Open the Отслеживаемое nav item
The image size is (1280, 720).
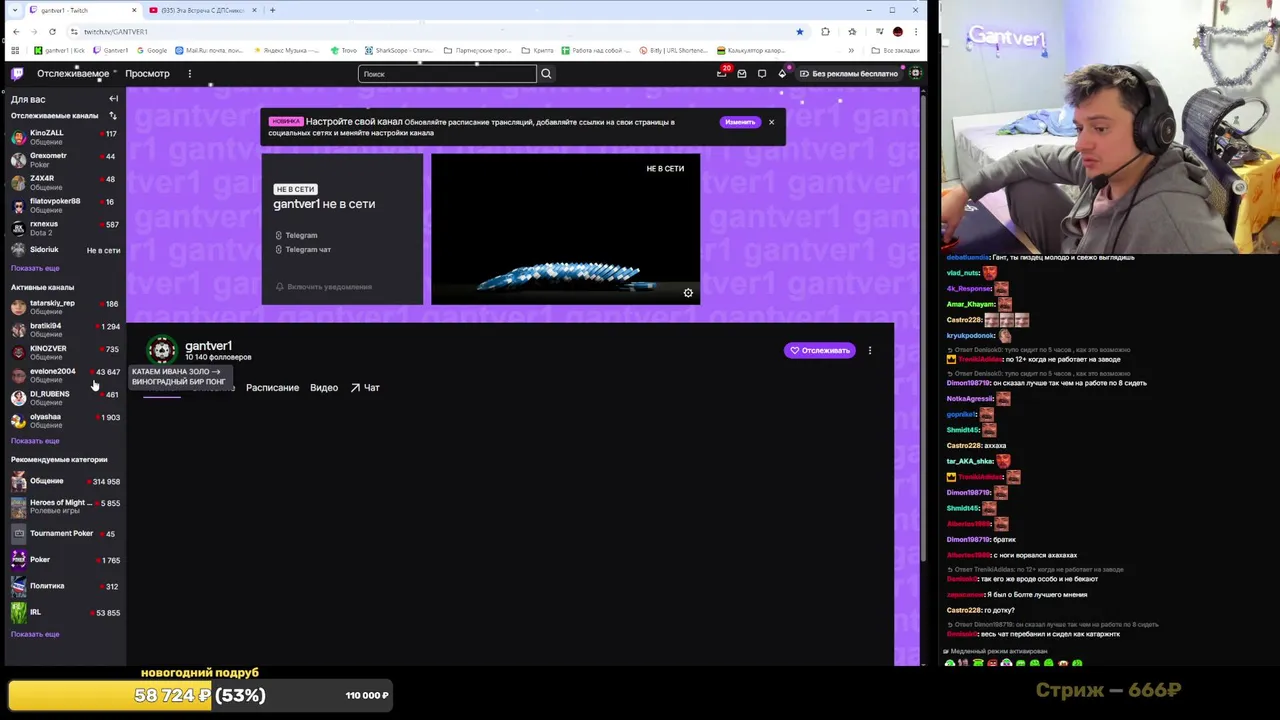click(x=73, y=73)
